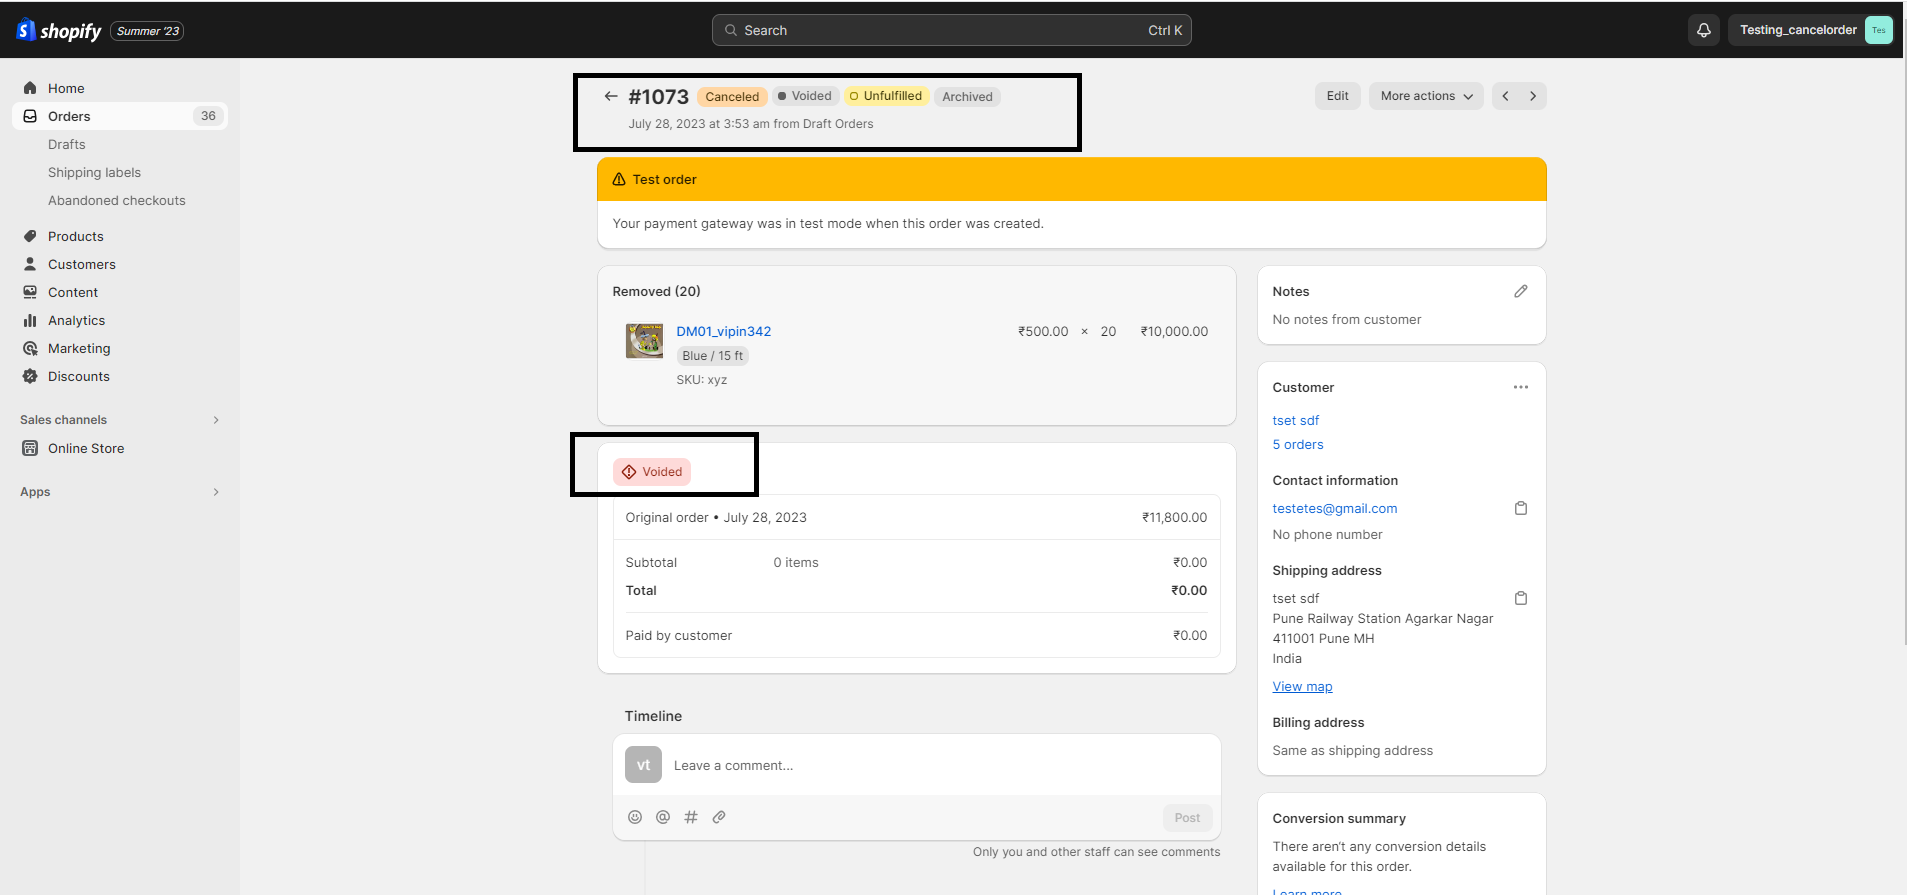Screen dimensions: 1907x895
Task: Click the Discounts badge icon
Action: point(30,376)
